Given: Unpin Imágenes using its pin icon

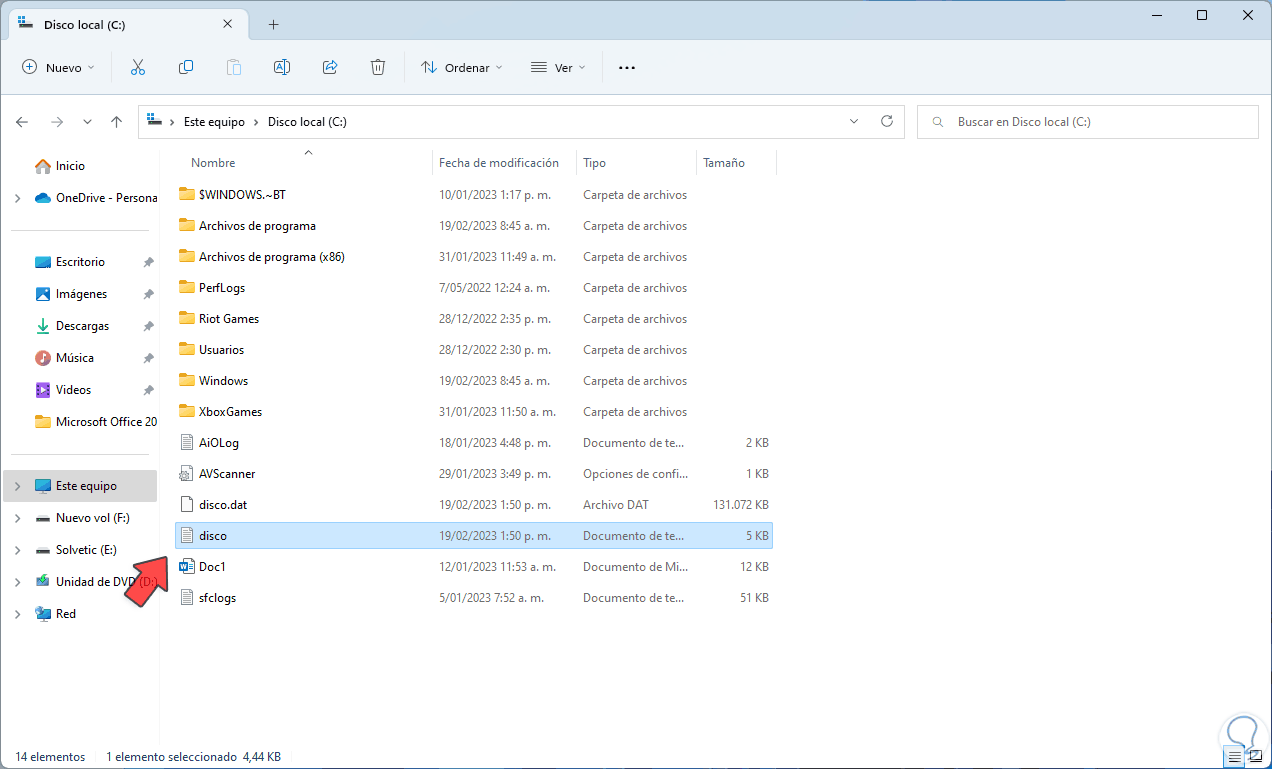Looking at the screenshot, I should coord(148,294).
